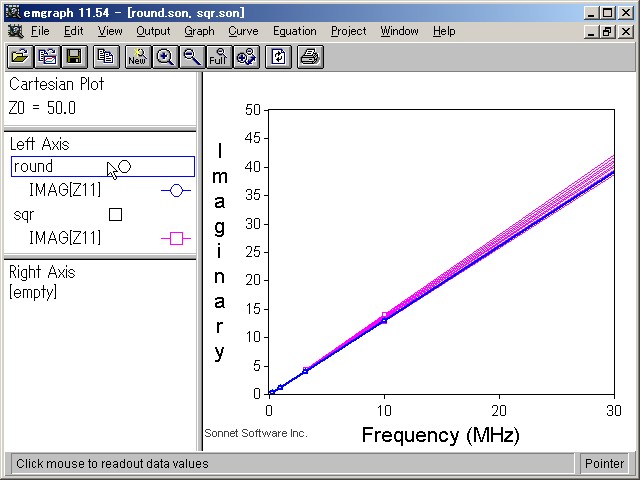Screen dimensions: 640x480
Task: Click the Refresh data toolbar icon
Action: [x=278, y=57]
